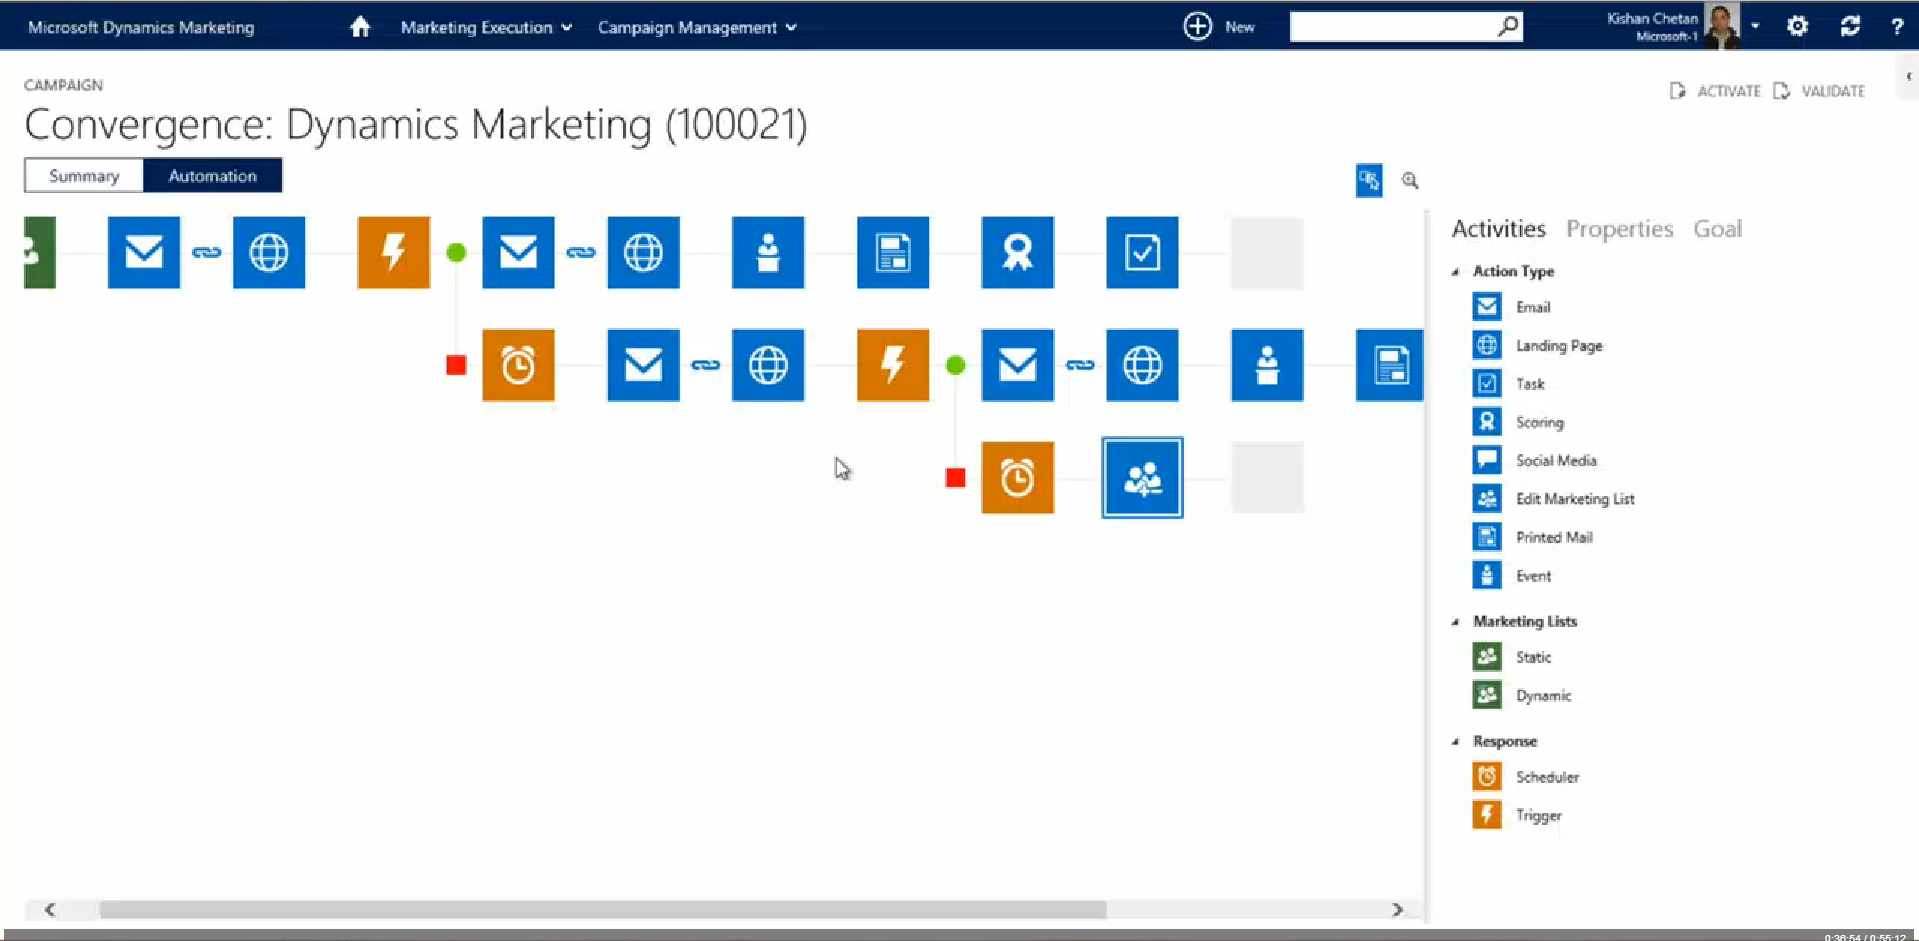The width and height of the screenshot is (1919, 941).
Task: Collapse the Marketing Lists section
Action: [x=1456, y=622]
